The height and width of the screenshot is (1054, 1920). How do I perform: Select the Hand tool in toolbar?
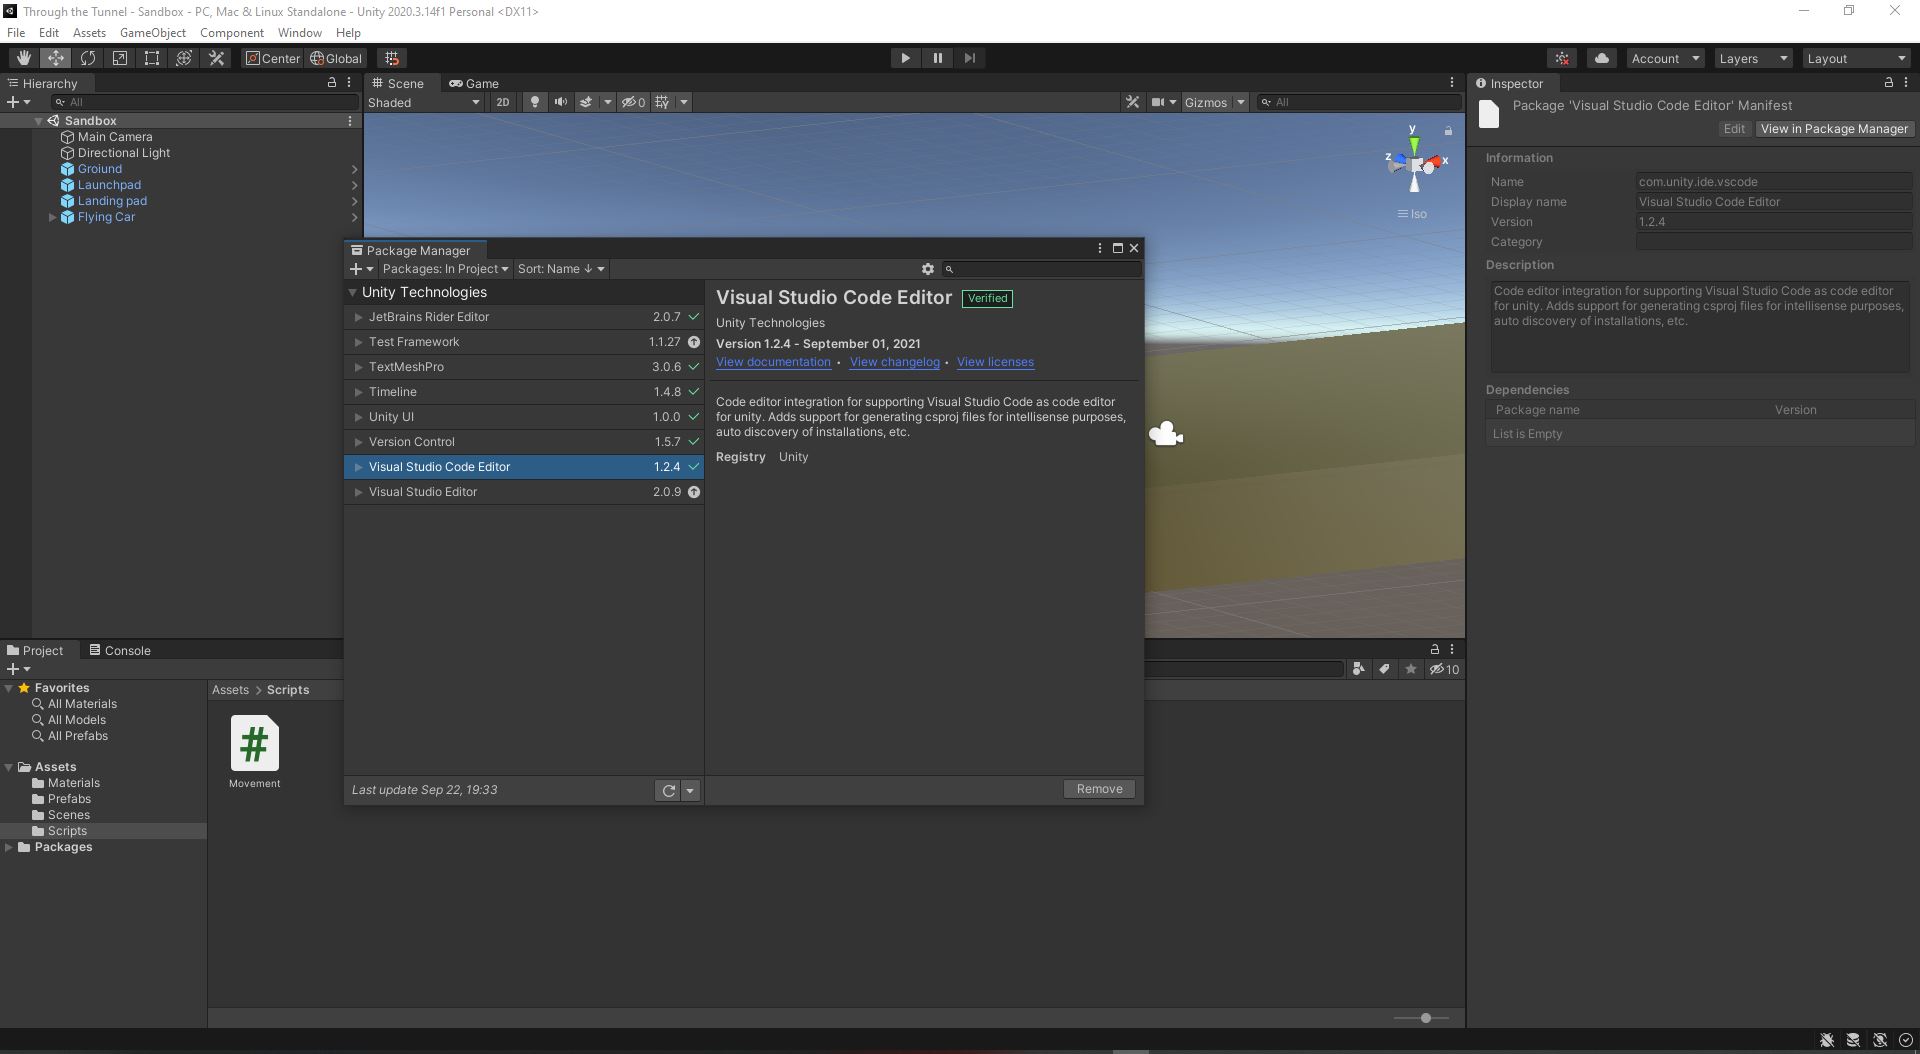tap(23, 58)
